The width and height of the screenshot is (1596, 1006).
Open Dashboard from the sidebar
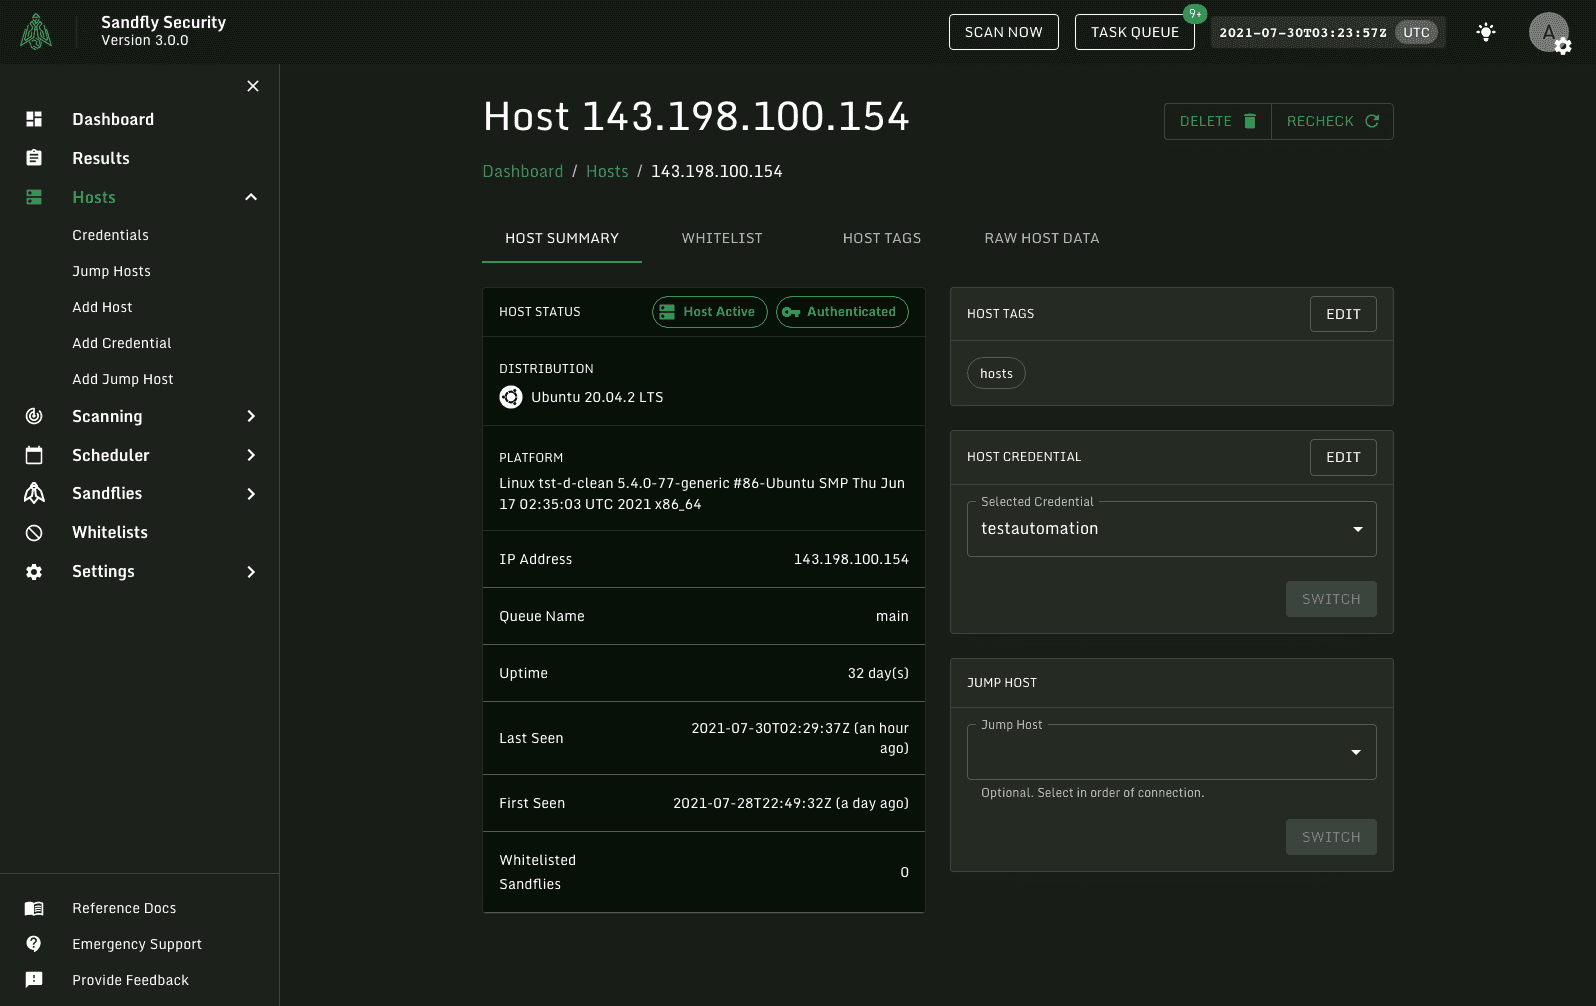click(x=112, y=119)
